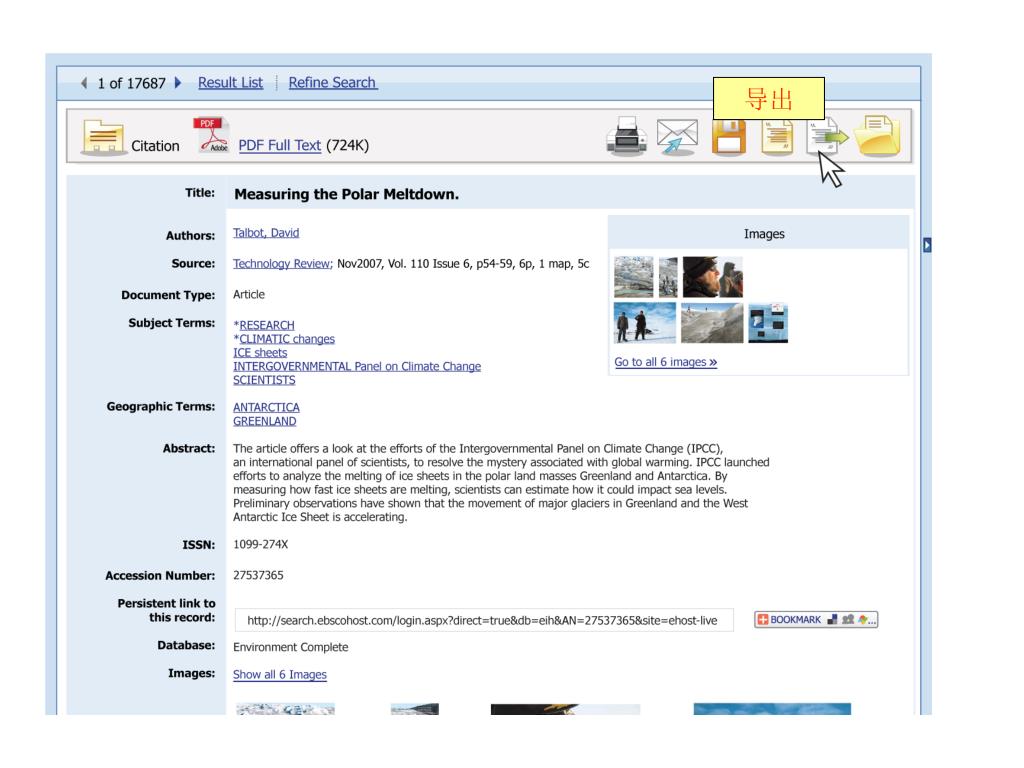Click the BOOKMARK share button
The image size is (1024, 768).
[x=816, y=620]
